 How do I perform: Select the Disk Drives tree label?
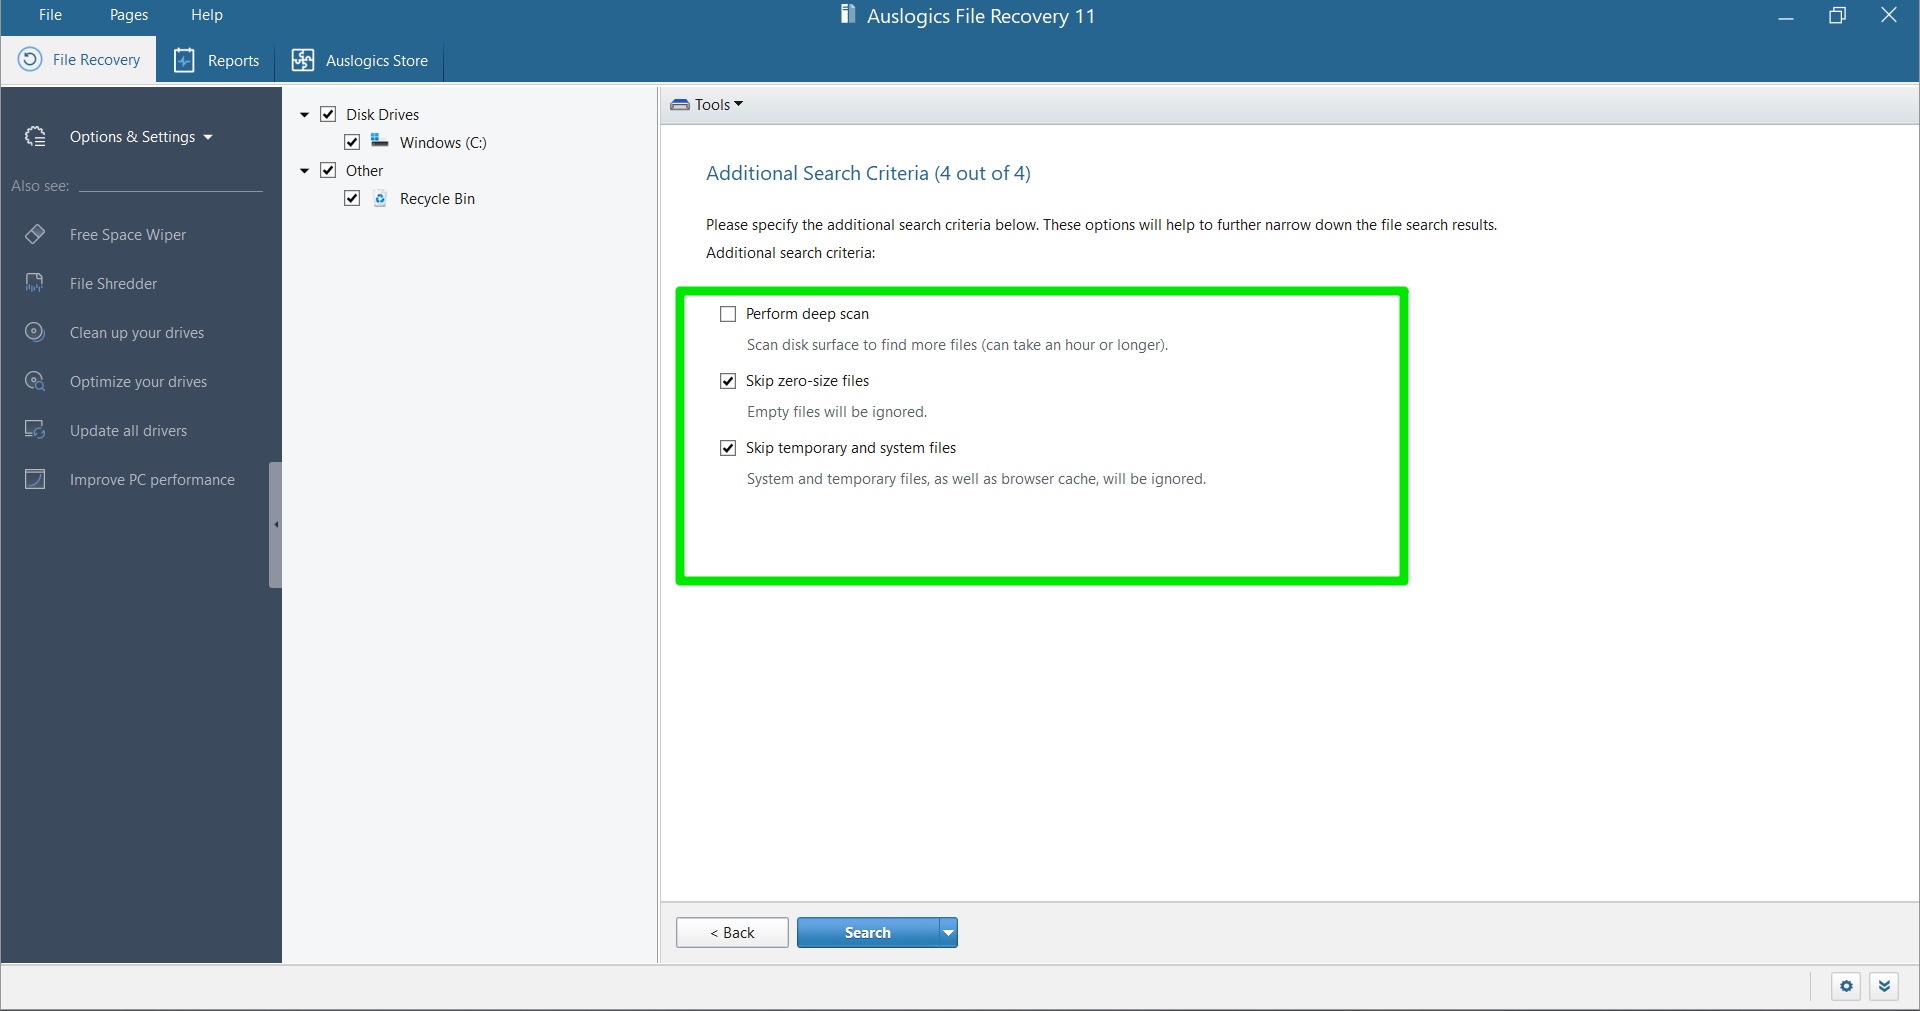coord(382,115)
